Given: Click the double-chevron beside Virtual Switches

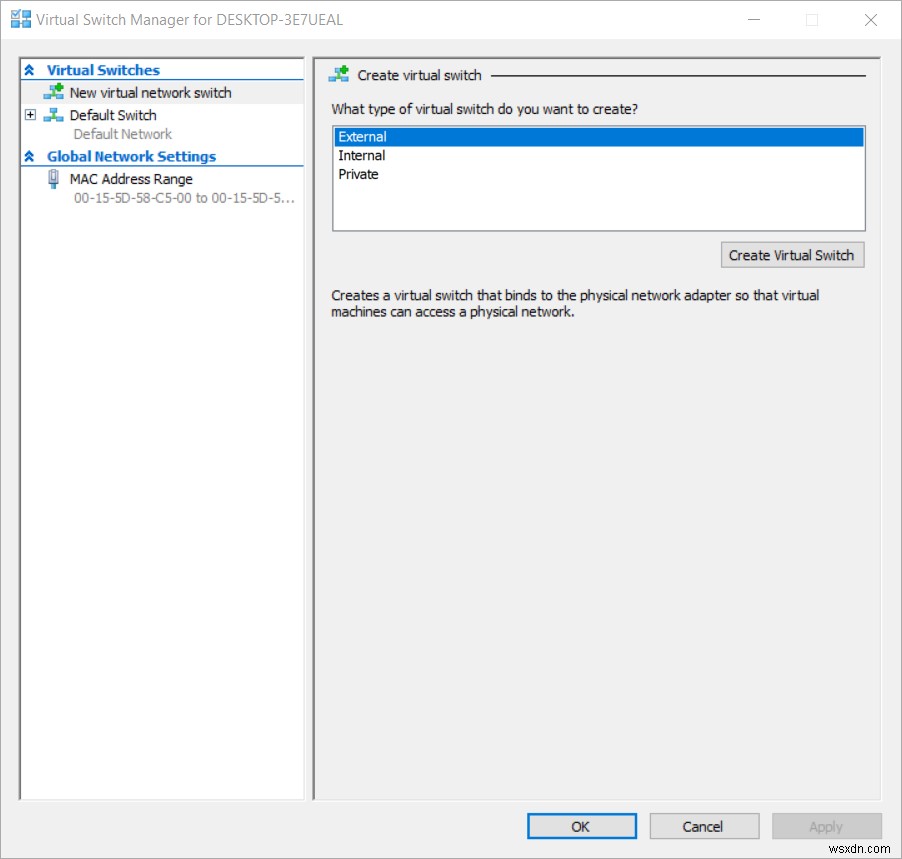Looking at the screenshot, I should coord(27,70).
